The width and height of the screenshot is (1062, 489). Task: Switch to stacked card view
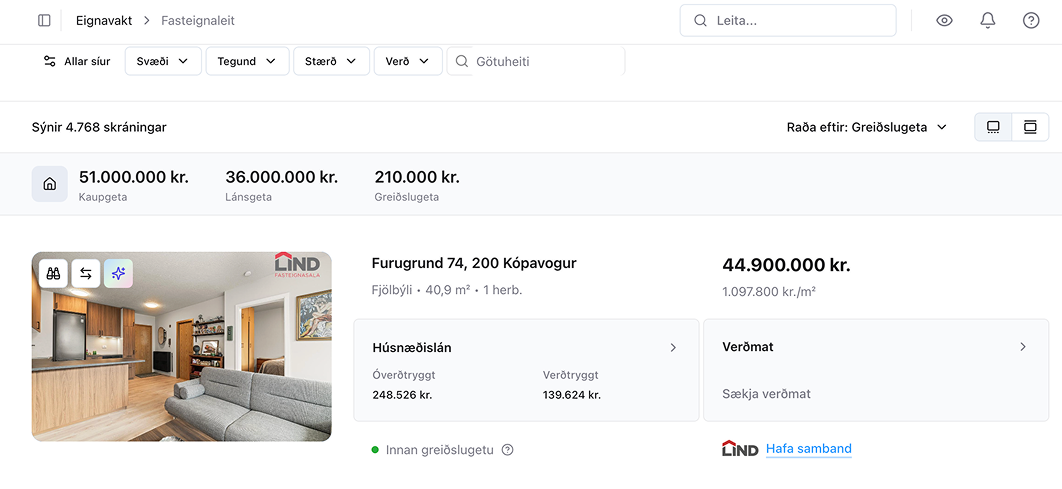point(1030,127)
